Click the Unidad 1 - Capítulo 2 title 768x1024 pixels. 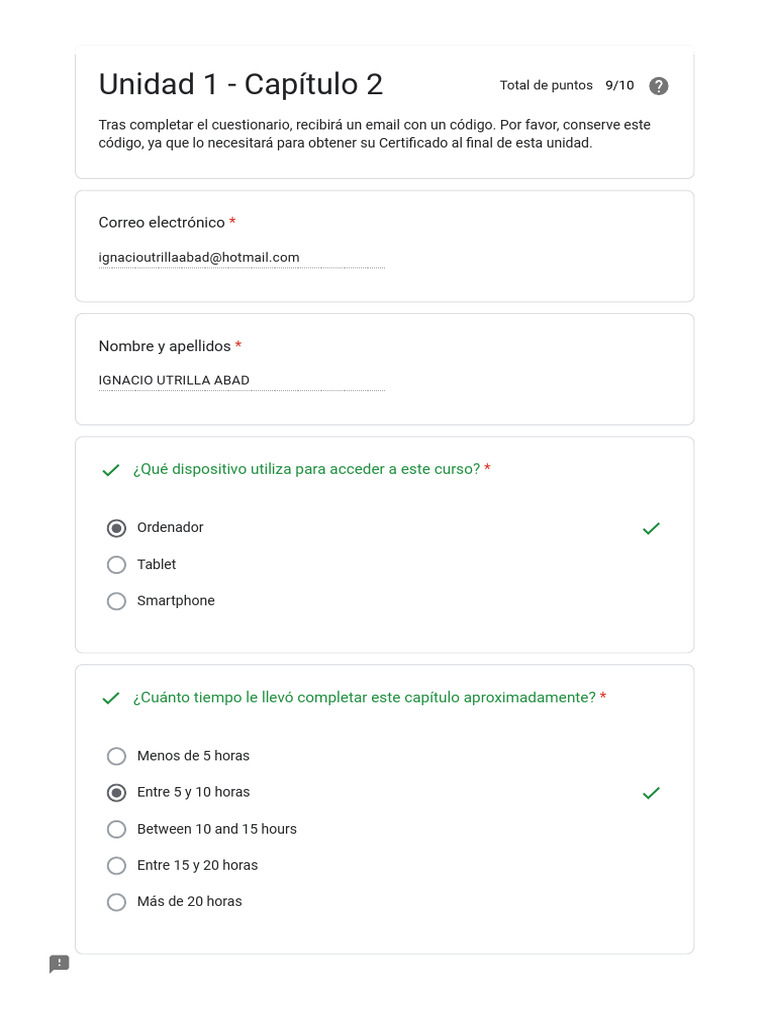(x=241, y=85)
